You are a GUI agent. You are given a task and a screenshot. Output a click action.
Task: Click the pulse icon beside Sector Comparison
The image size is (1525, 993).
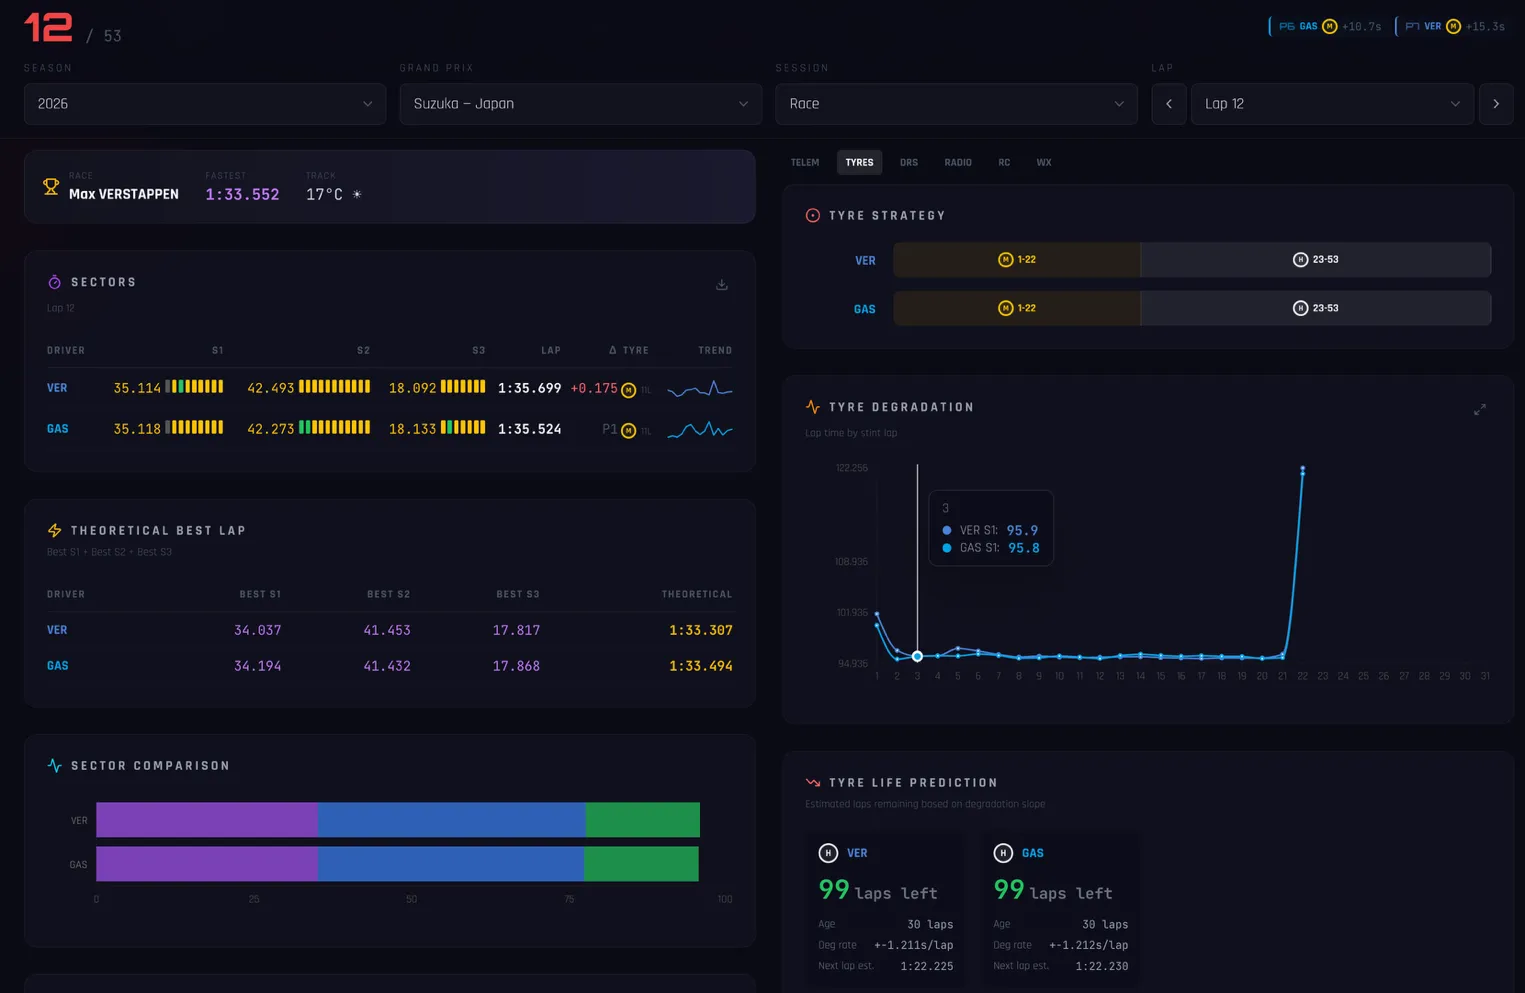(55, 765)
